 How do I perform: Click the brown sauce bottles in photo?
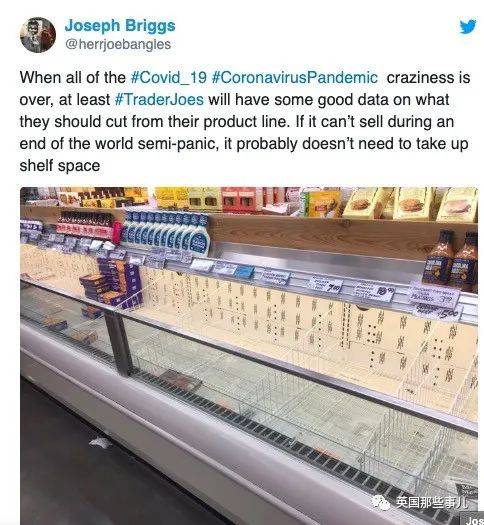(x=451, y=260)
